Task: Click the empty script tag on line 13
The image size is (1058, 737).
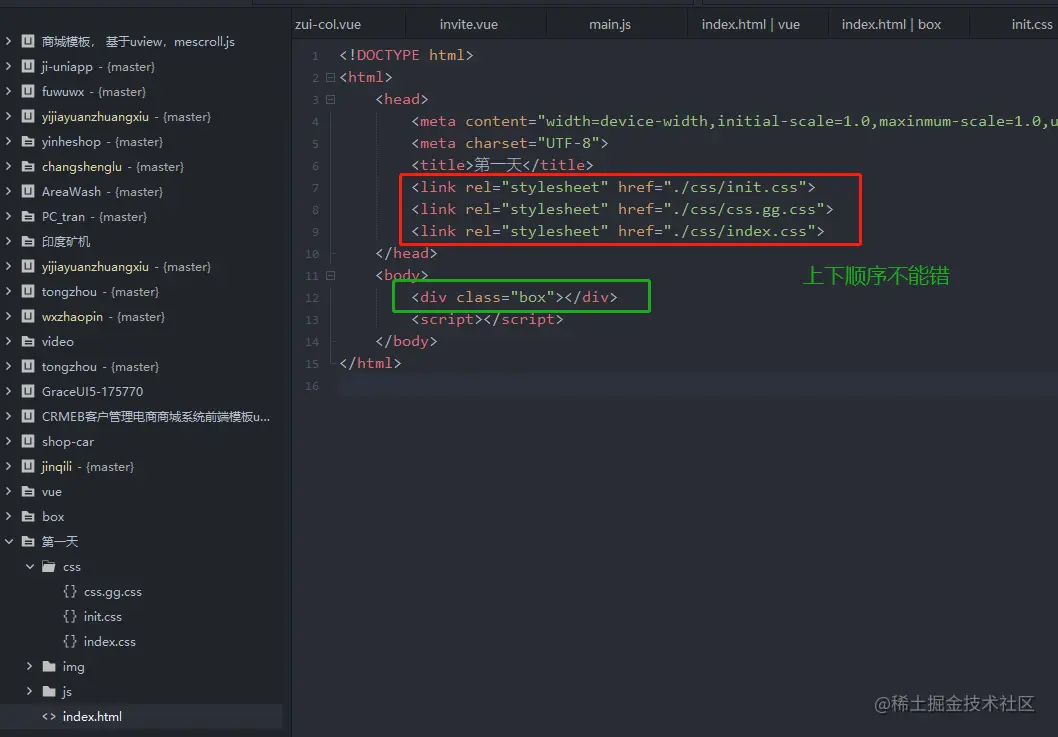Action: 487,319
